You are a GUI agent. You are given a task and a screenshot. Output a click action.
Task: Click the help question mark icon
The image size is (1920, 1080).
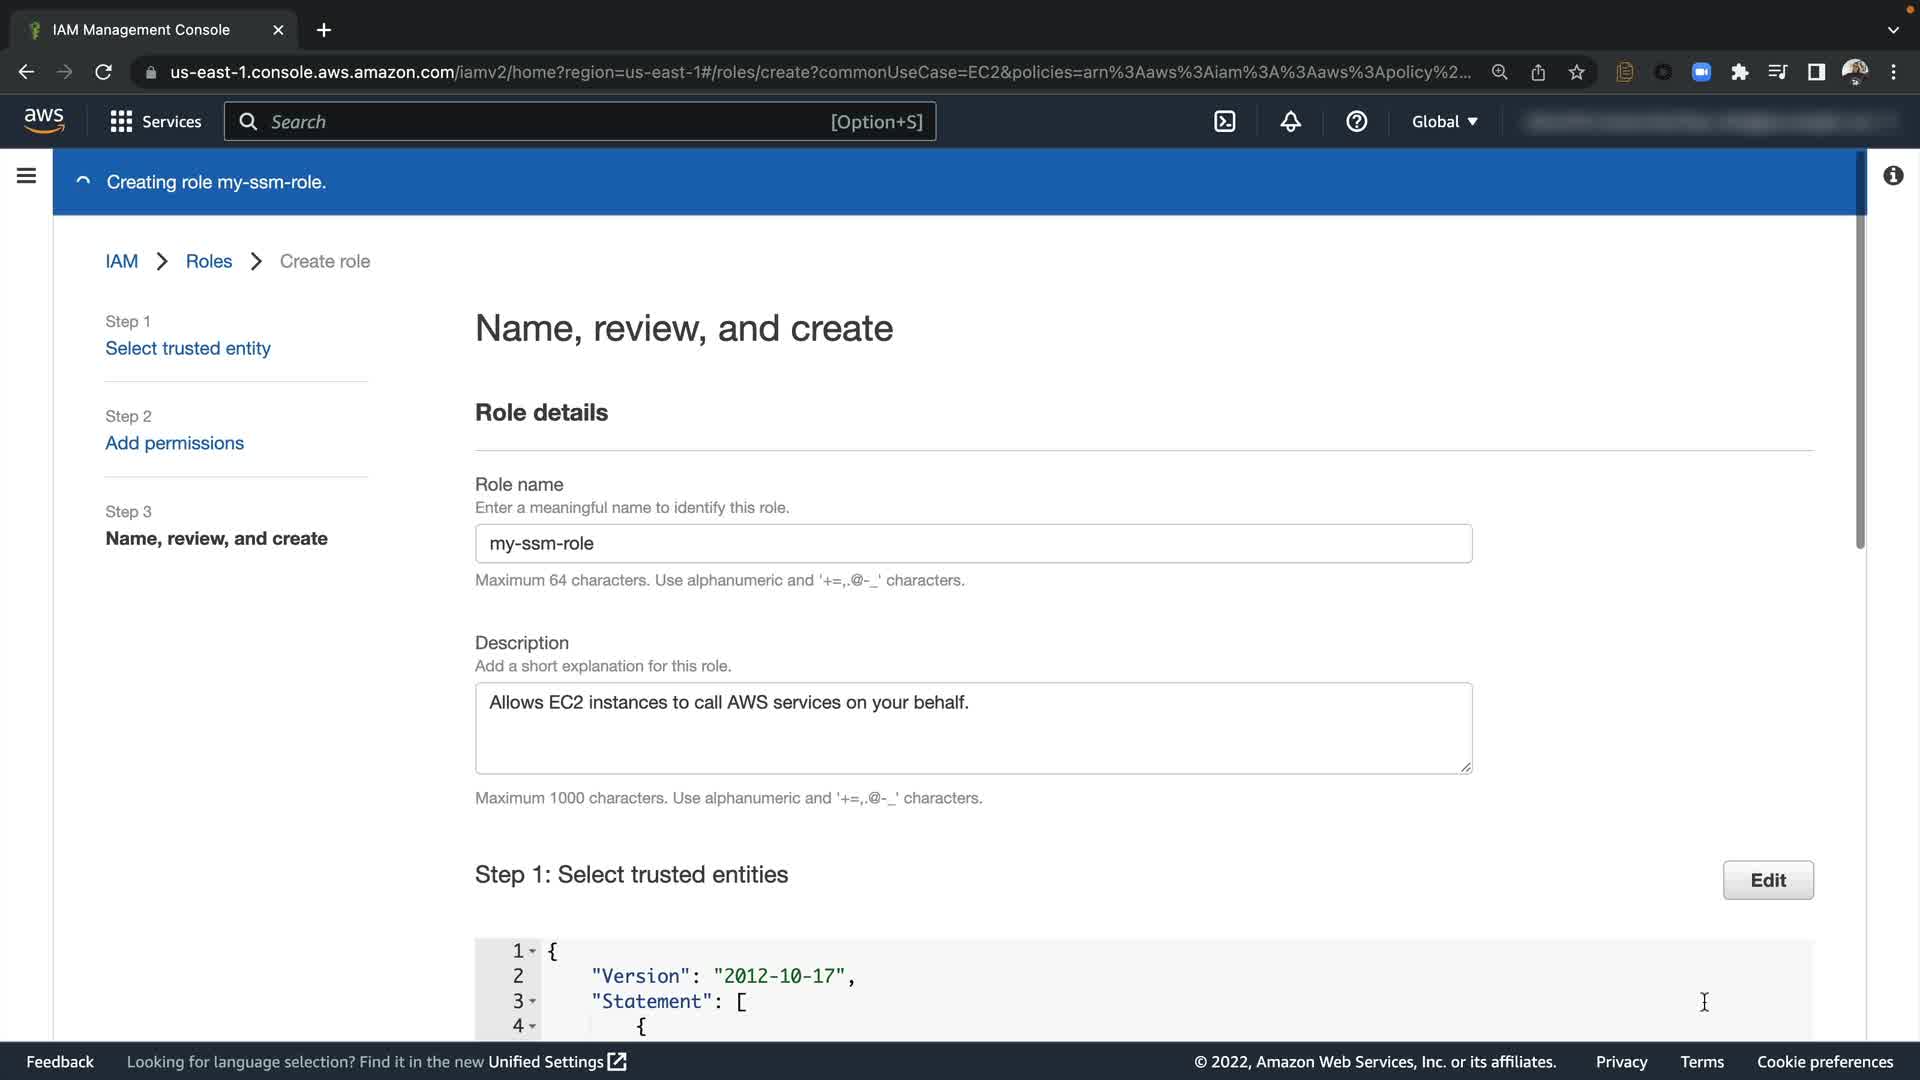(1356, 122)
